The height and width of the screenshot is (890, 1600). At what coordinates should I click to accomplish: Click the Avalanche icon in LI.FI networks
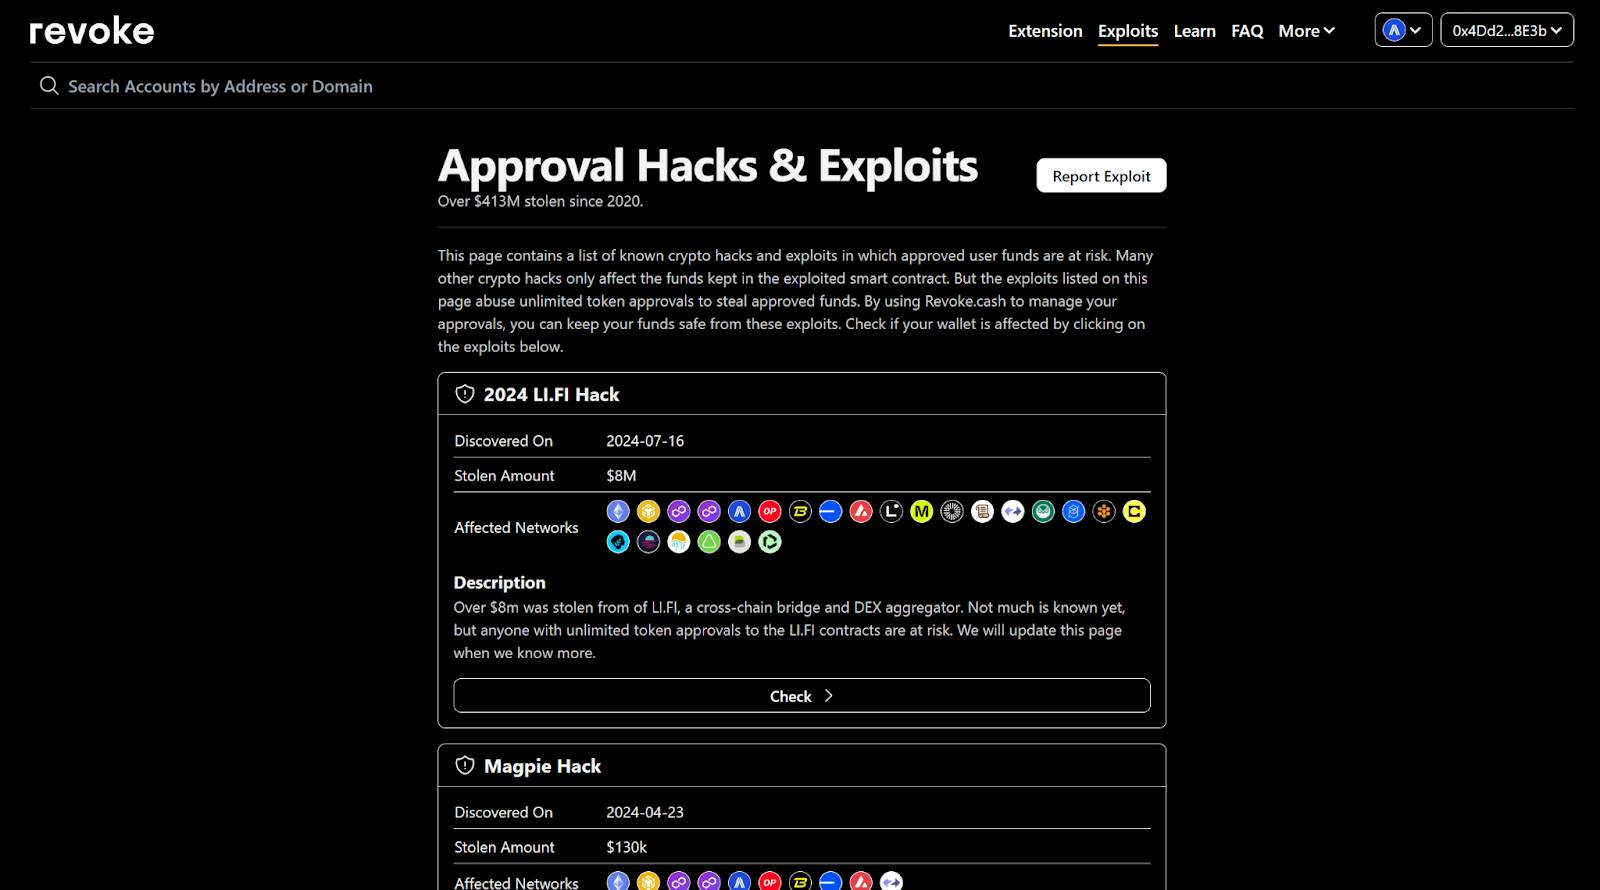point(861,512)
